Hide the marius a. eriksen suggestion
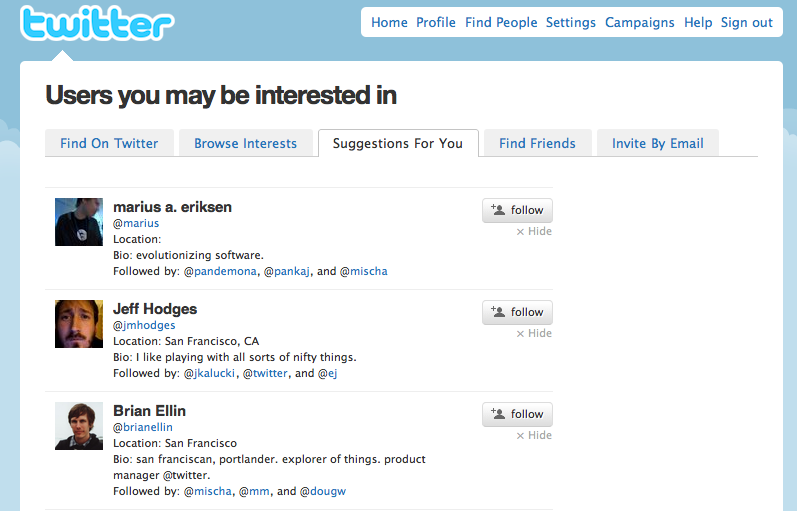 (x=534, y=232)
